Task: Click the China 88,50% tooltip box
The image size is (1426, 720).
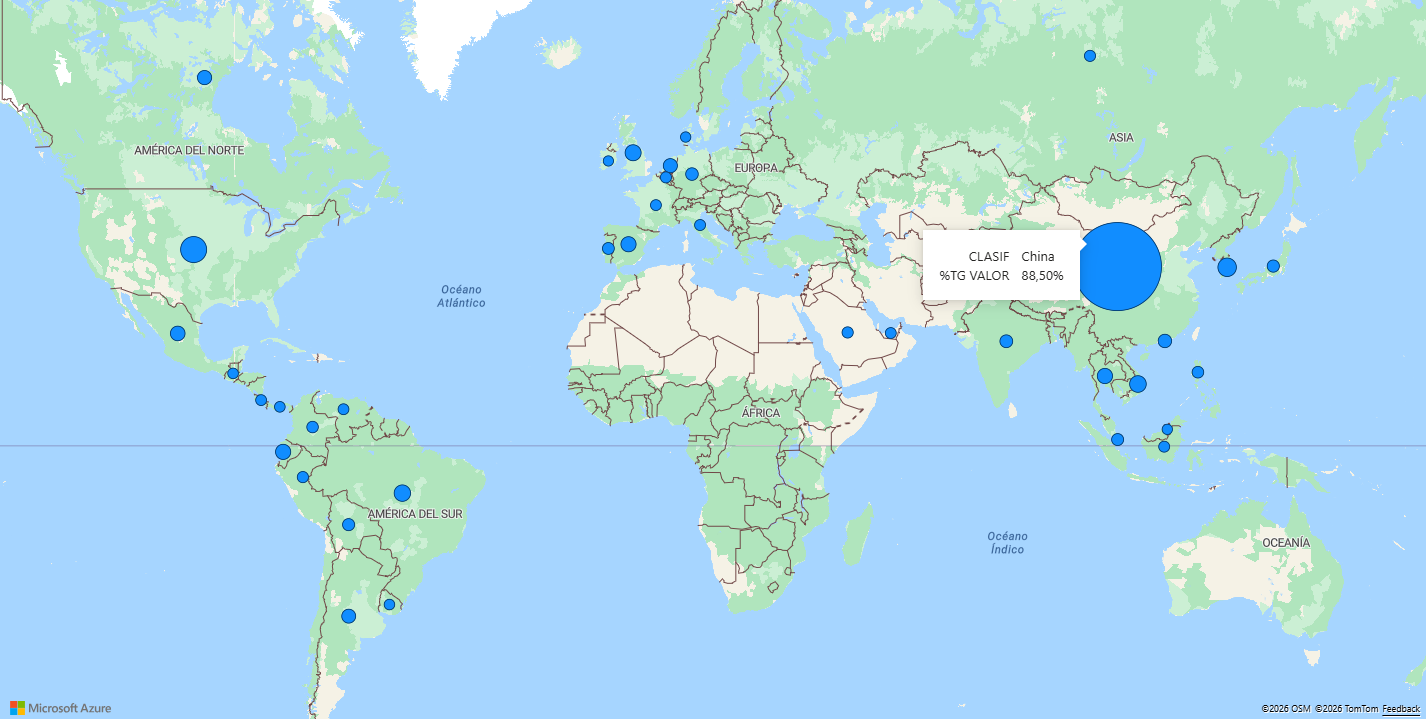Action: 1001,265
